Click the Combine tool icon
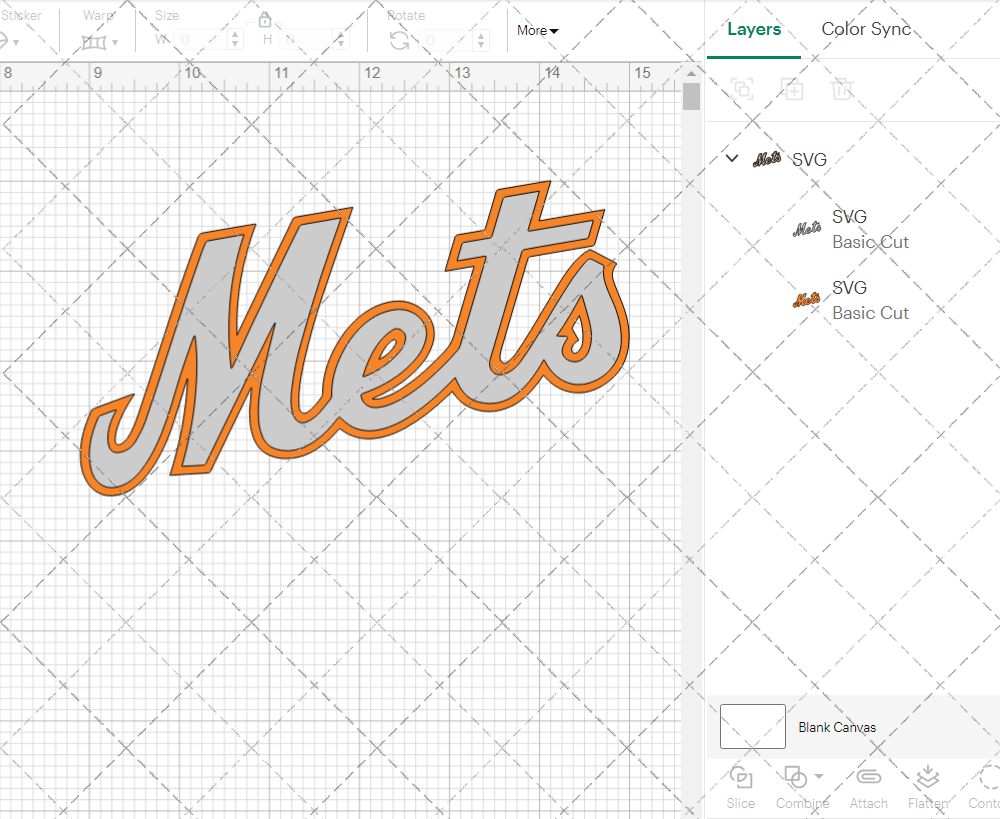Screen dimensions: 1000x819 [795, 778]
